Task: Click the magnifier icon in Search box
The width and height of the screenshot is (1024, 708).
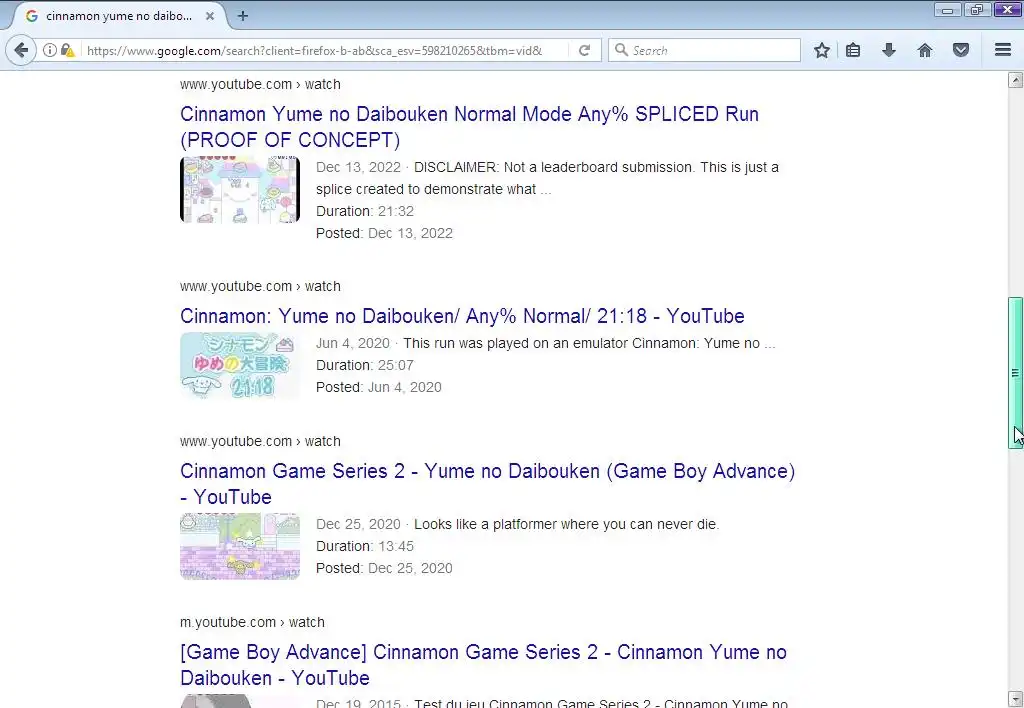Action: (622, 50)
